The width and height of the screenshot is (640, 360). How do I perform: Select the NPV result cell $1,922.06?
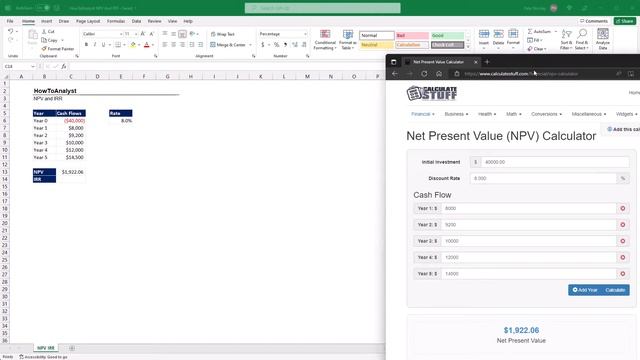[x=71, y=172]
